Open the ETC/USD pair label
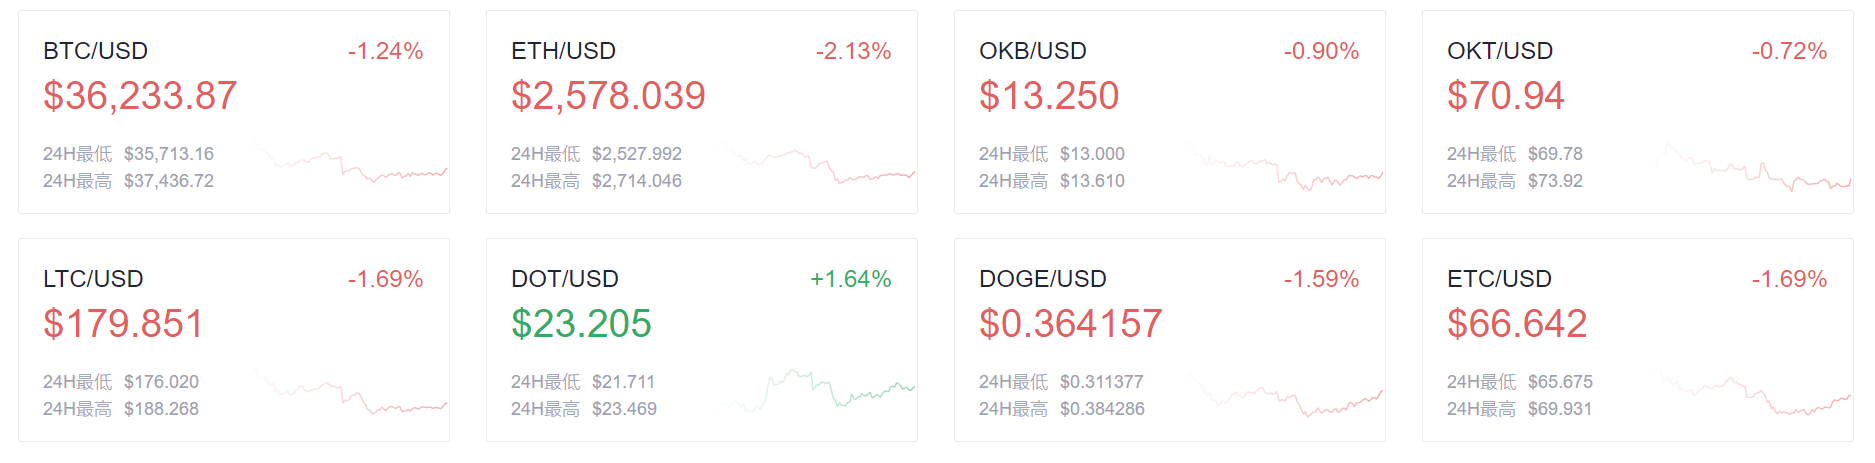1875x463 pixels. 1499,279
